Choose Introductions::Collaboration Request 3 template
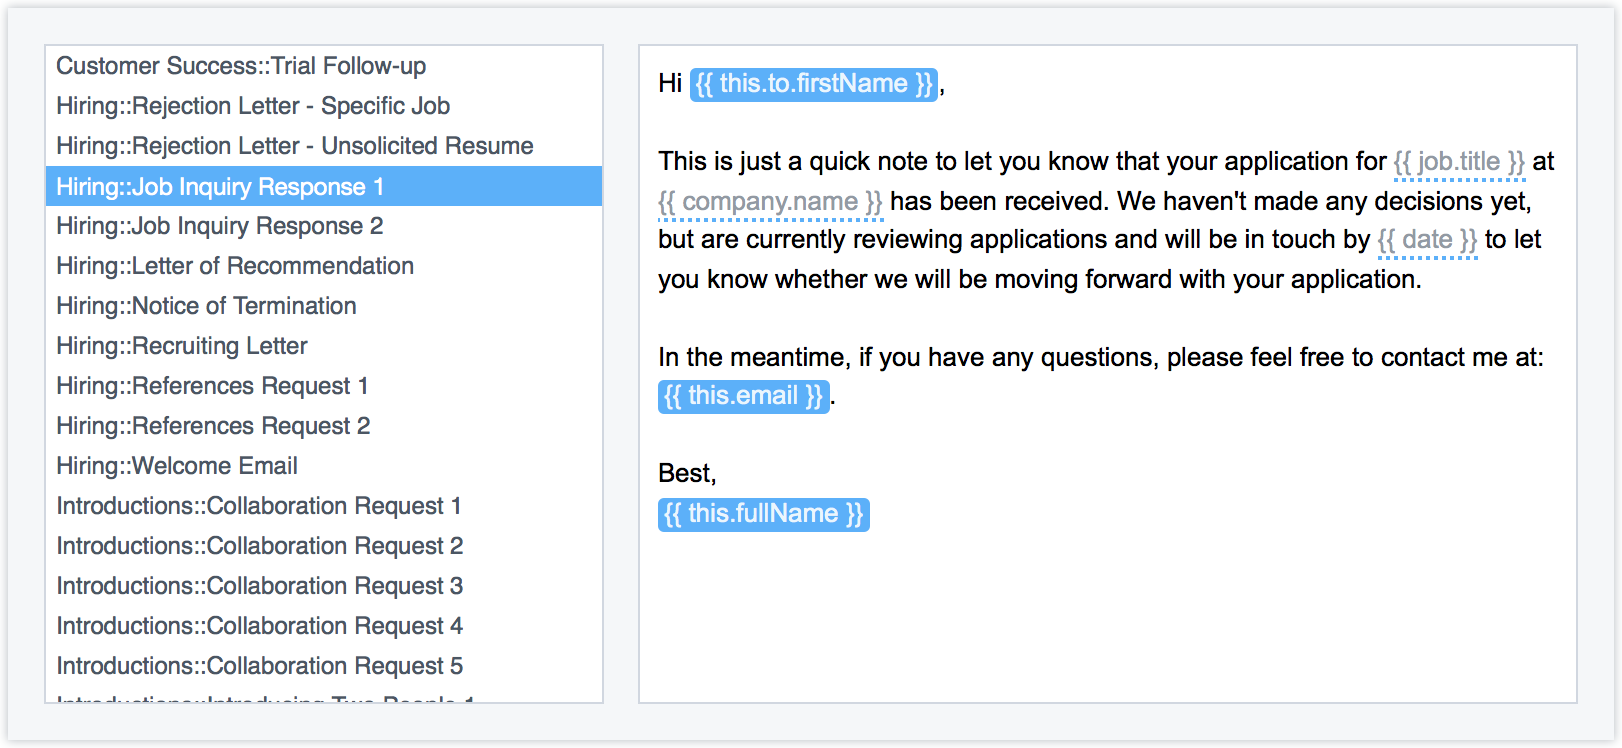This screenshot has height=748, width=1622. (x=260, y=586)
